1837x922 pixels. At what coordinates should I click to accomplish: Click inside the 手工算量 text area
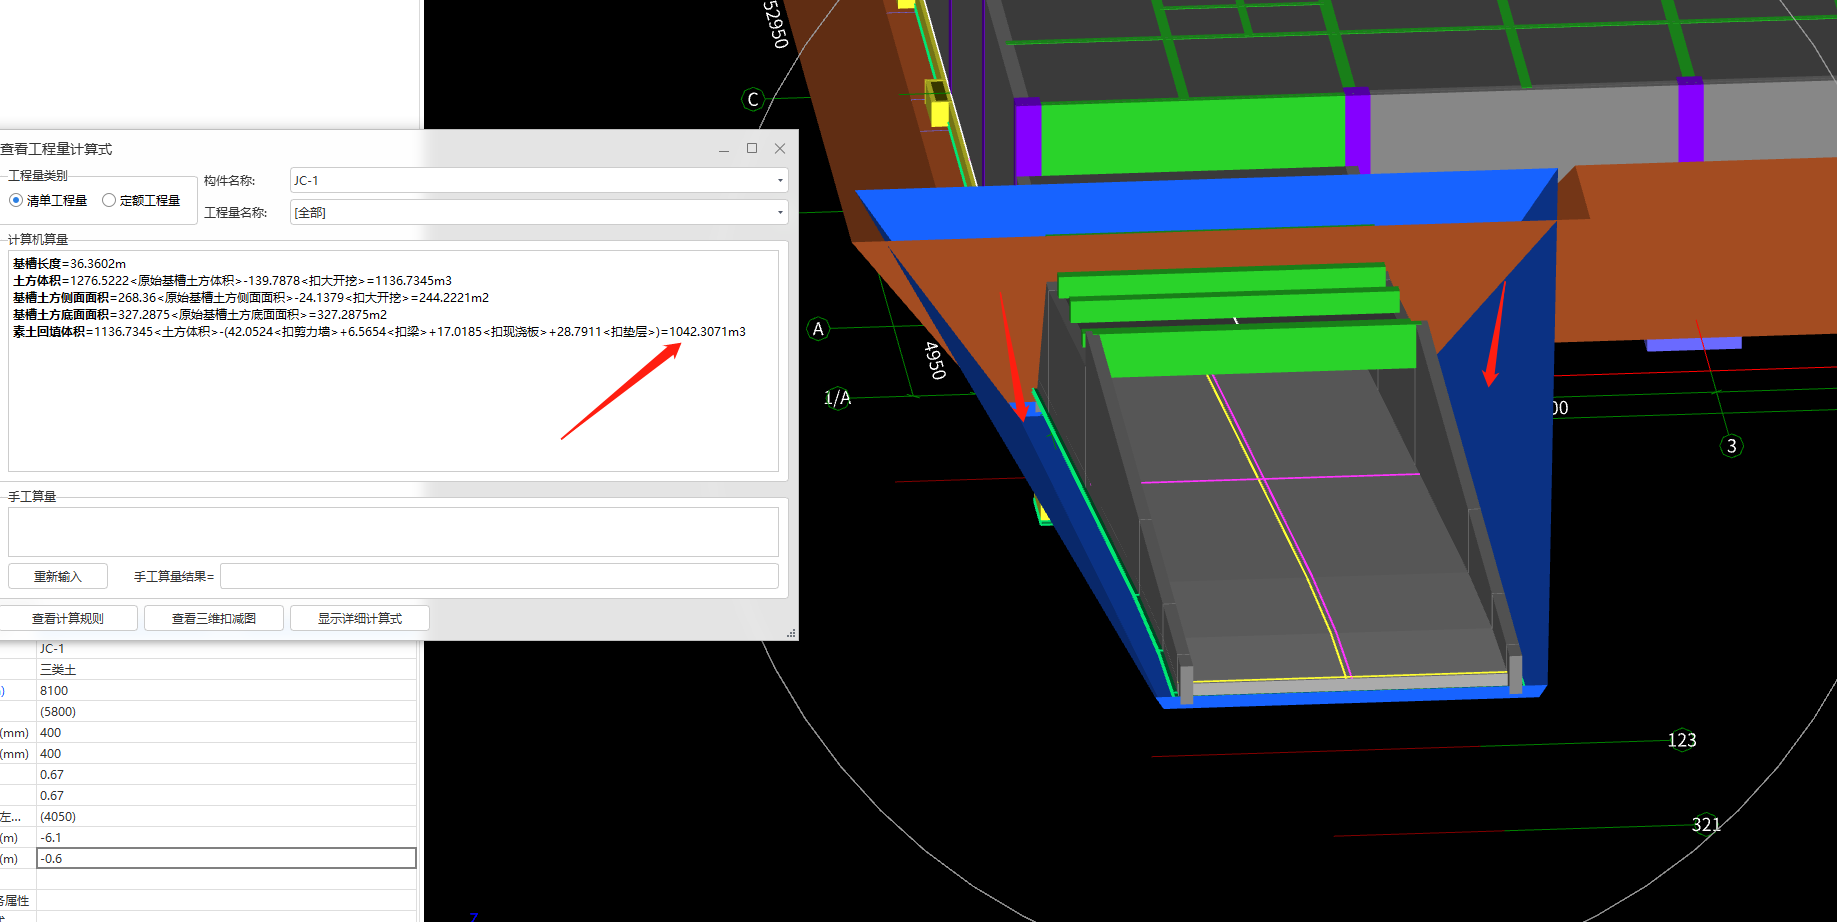(393, 531)
